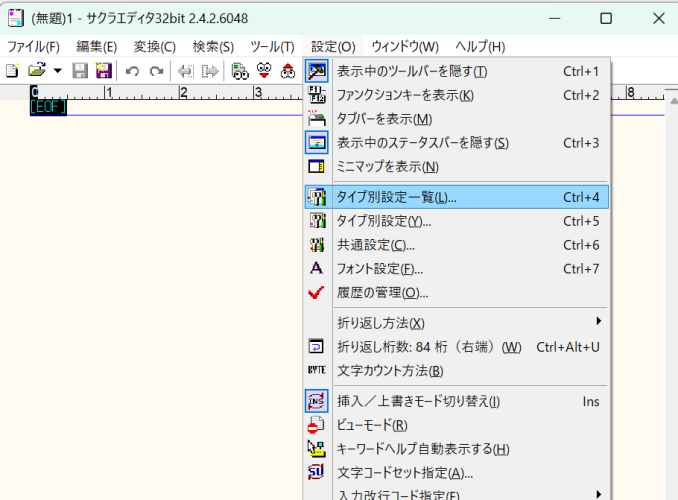
Task: Expand the dropdown arrow beside the Open icon
Action: [58, 71]
